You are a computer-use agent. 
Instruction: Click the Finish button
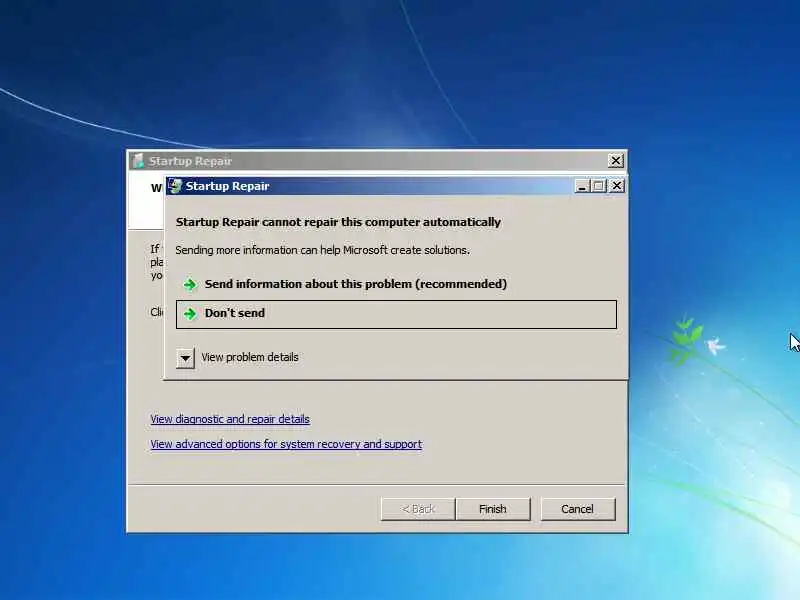coord(493,509)
